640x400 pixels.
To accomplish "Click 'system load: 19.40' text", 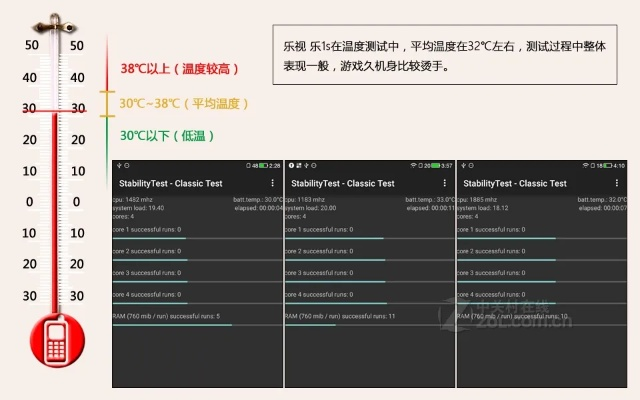I will [138, 208].
